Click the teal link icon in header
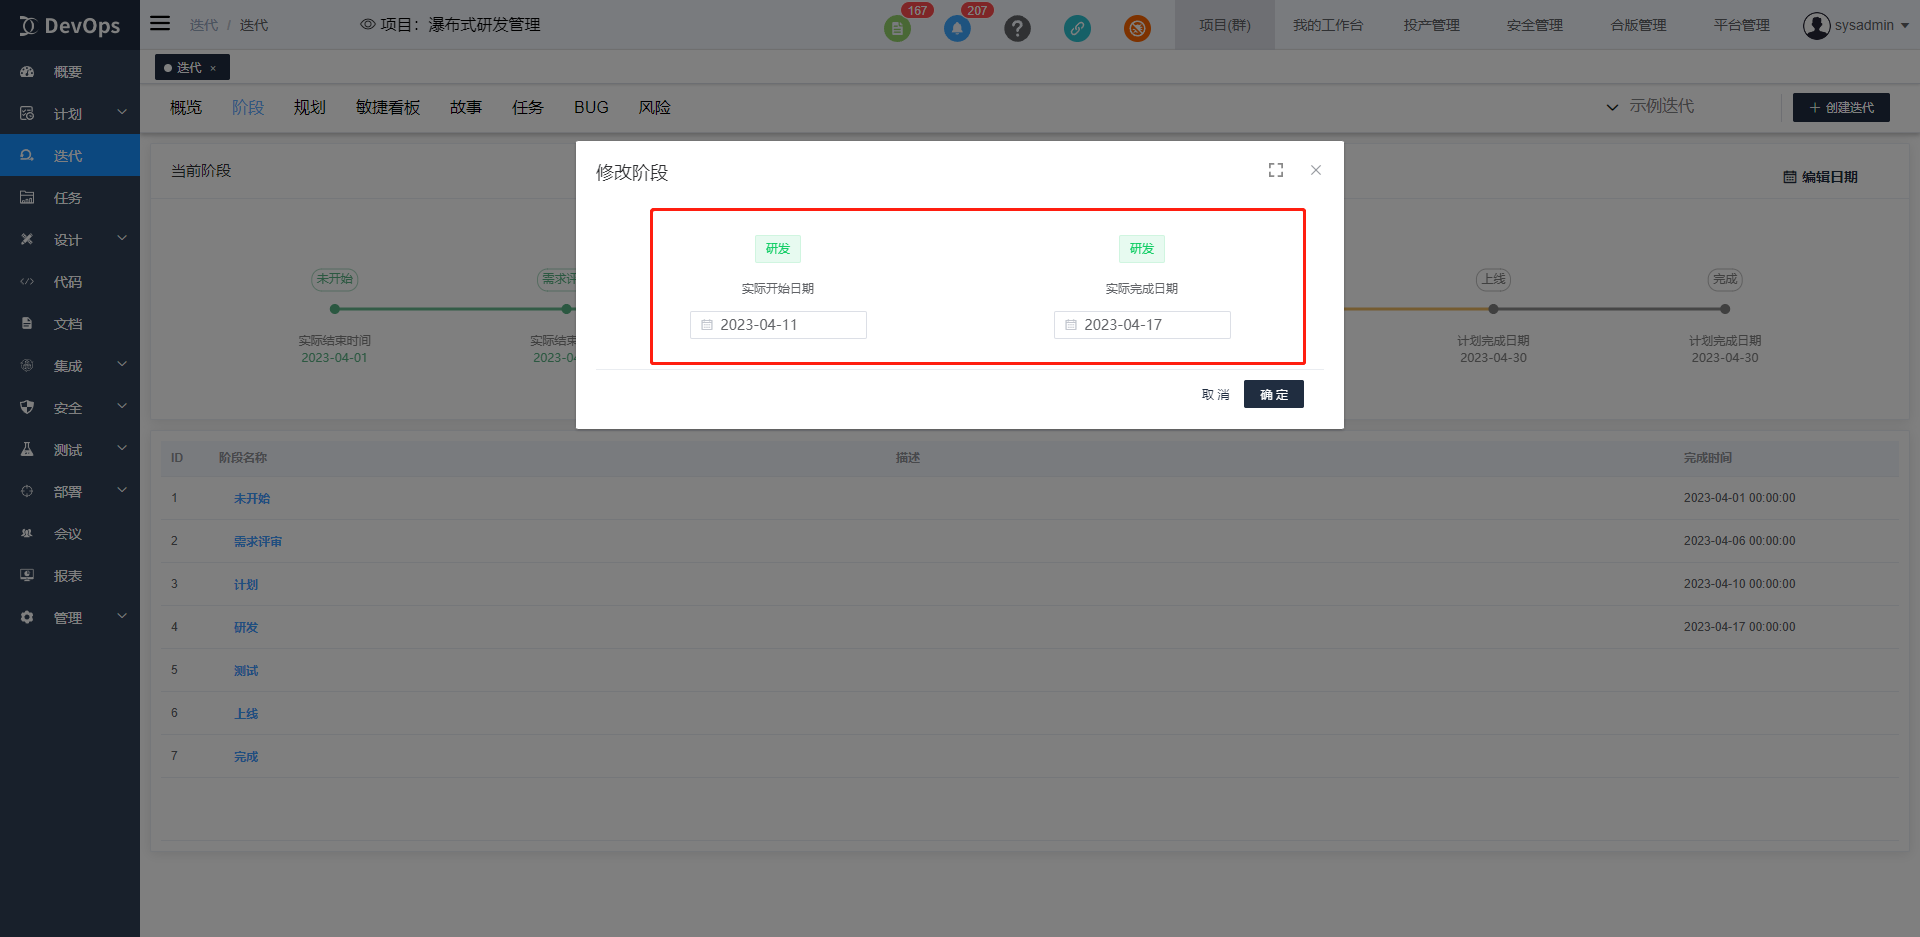Screen dimensions: 1920x937 1077,28
